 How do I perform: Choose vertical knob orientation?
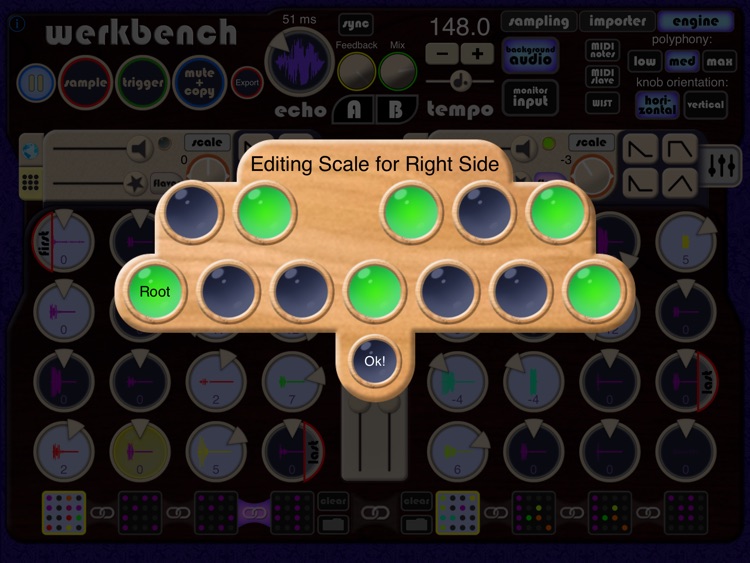point(706,105)
